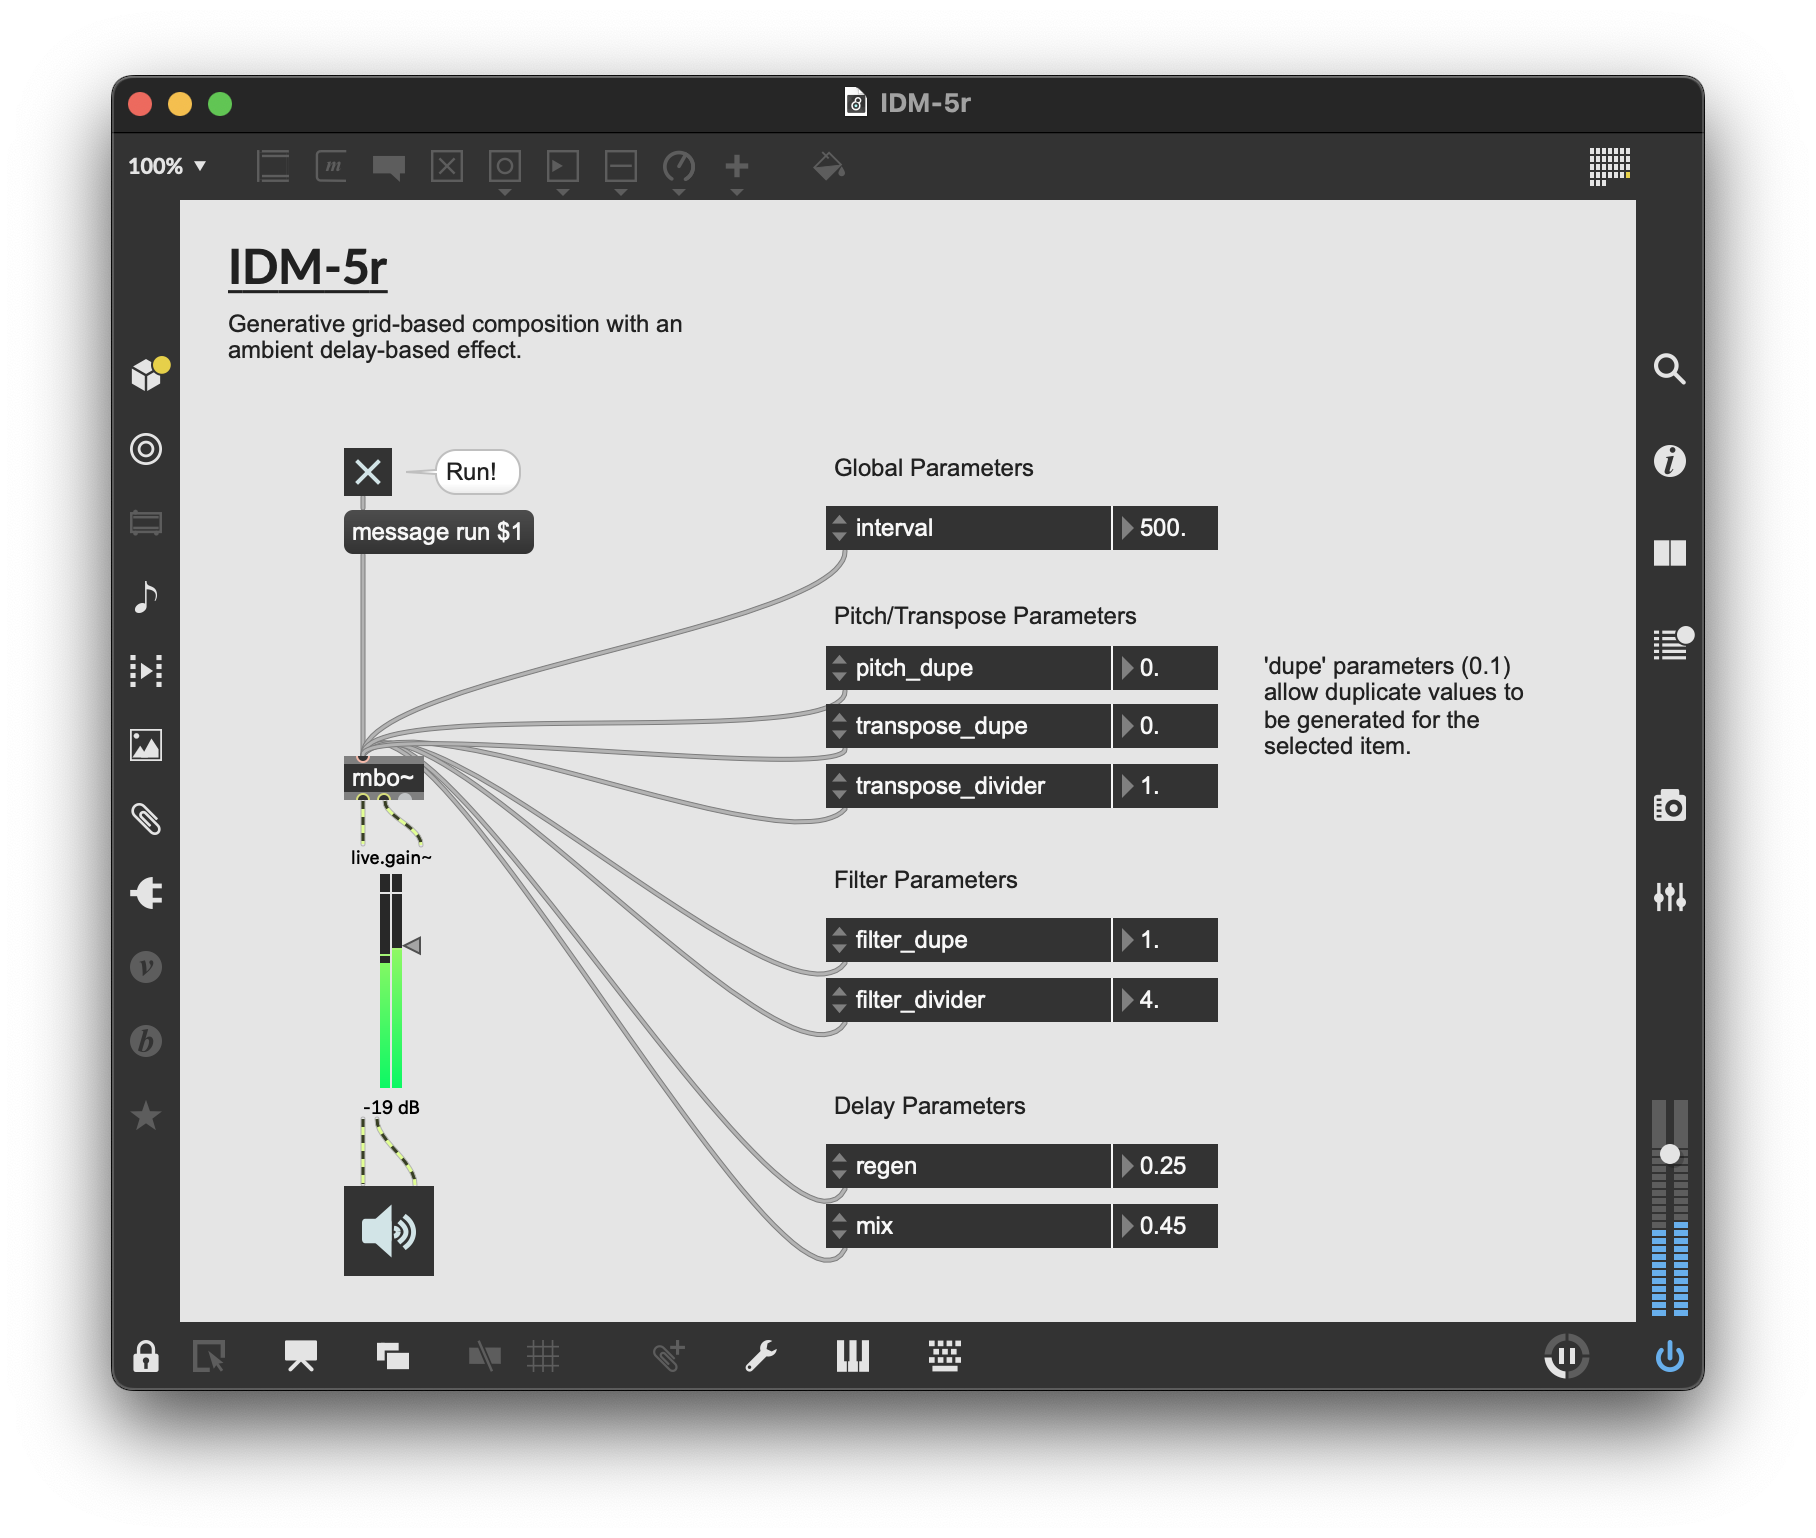This screenshot has height=1538, width=1816.
Task: Click the paint bucket format toolbar icon
Action: pos(828,166)
